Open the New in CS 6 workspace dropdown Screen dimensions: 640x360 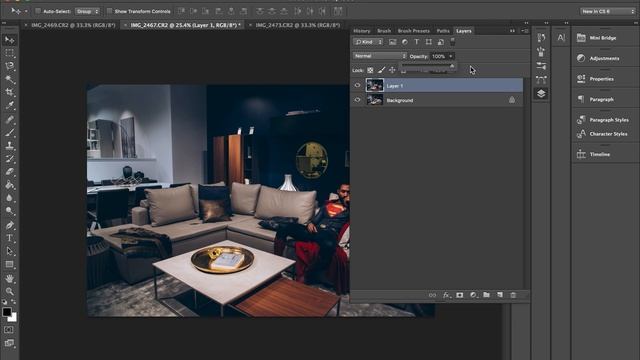pyautogui.click(x=608, y=11)
